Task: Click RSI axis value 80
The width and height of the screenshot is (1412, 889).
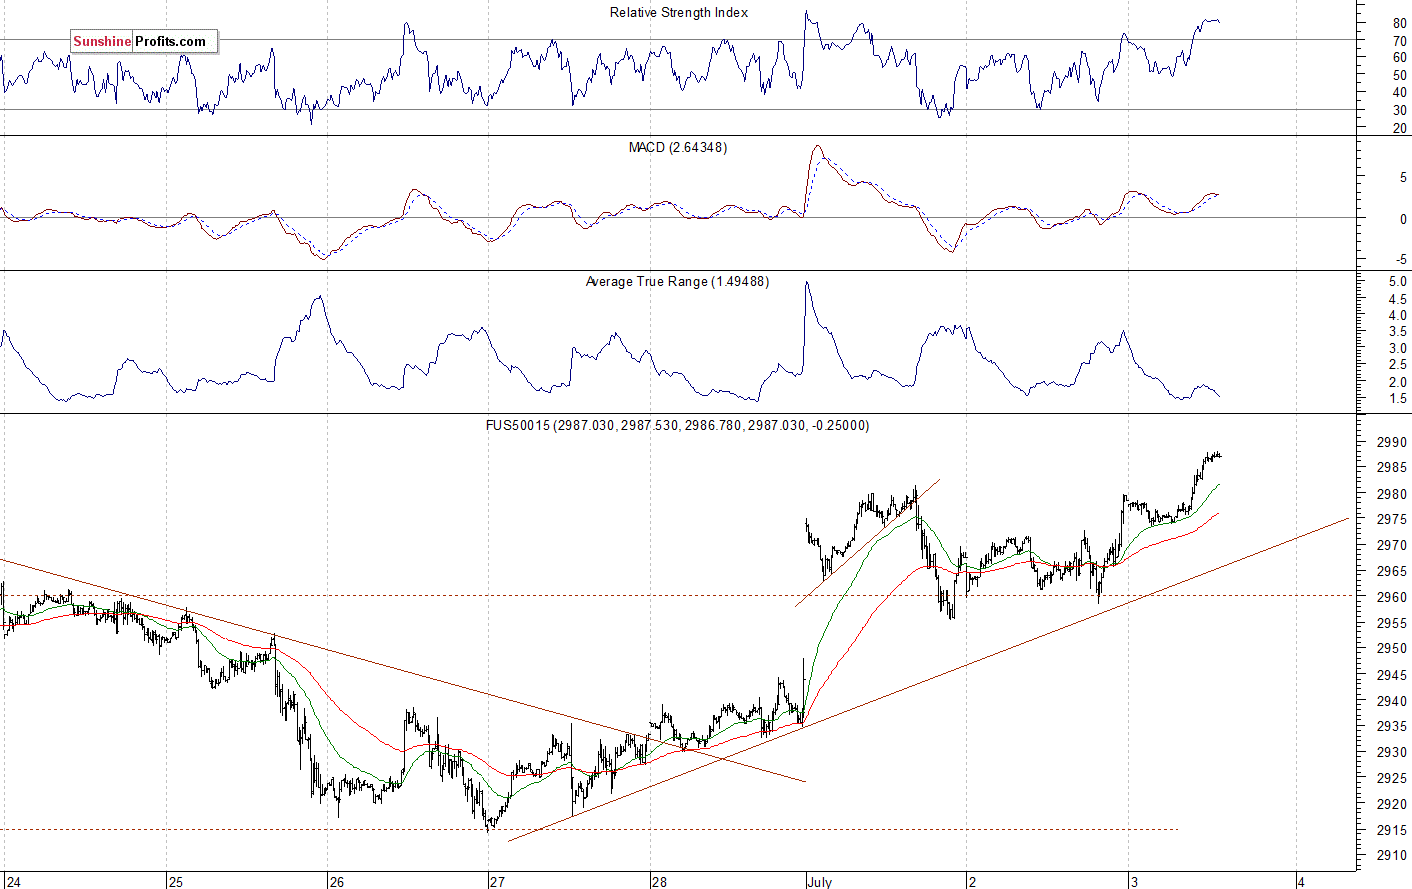Action: (x=1400, y=23)
